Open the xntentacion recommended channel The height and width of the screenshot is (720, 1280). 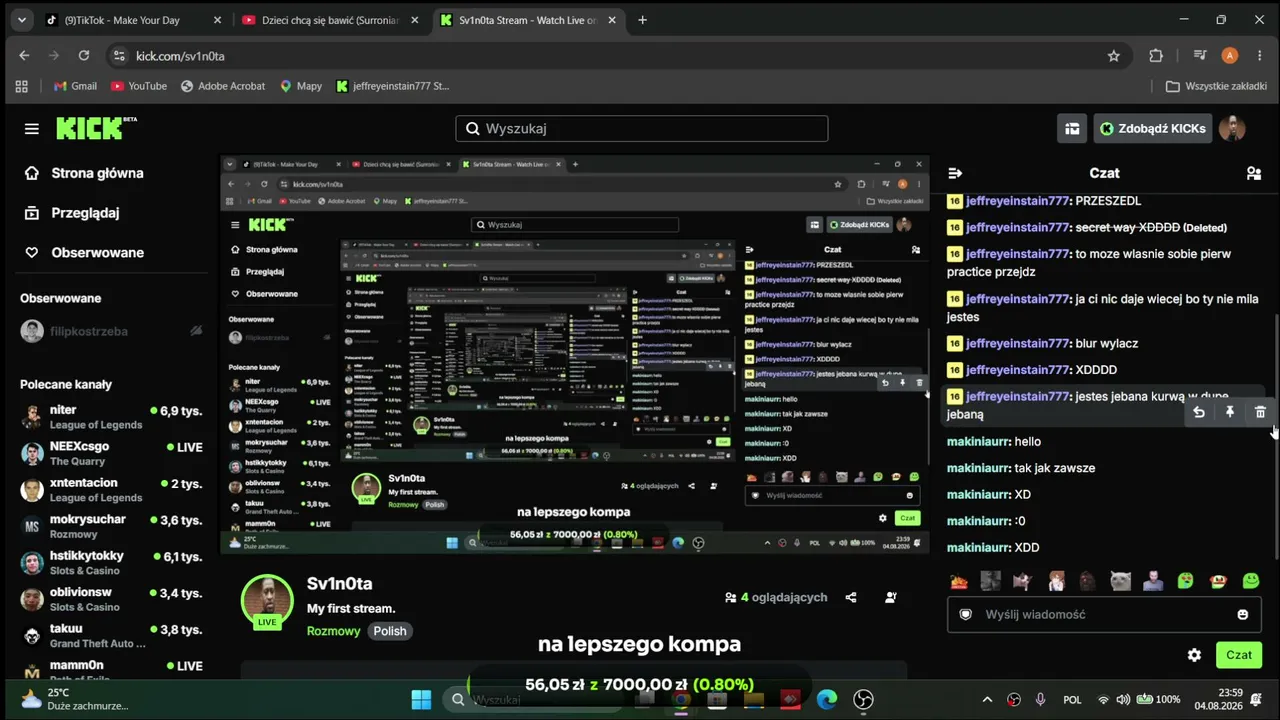pyautogui.click(x=112, y=490)
